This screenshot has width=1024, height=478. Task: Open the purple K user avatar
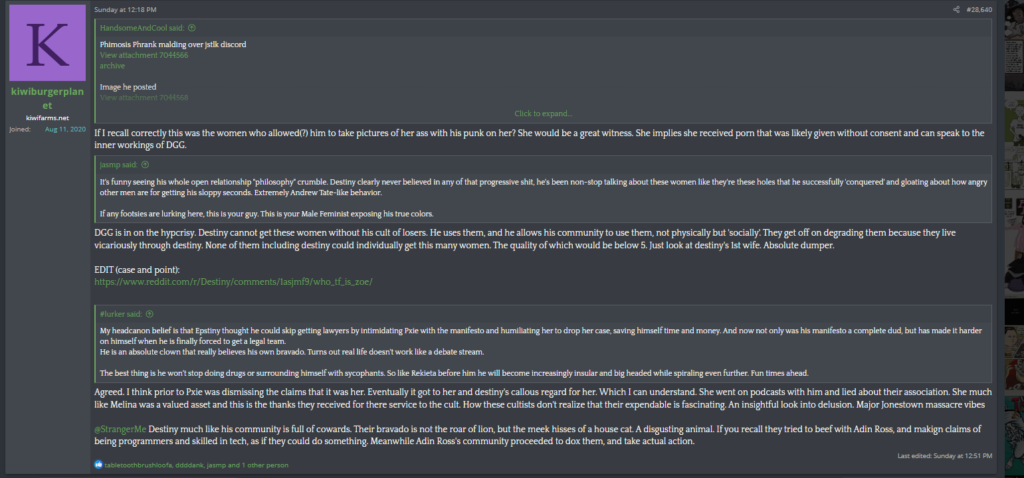[48, 42]
